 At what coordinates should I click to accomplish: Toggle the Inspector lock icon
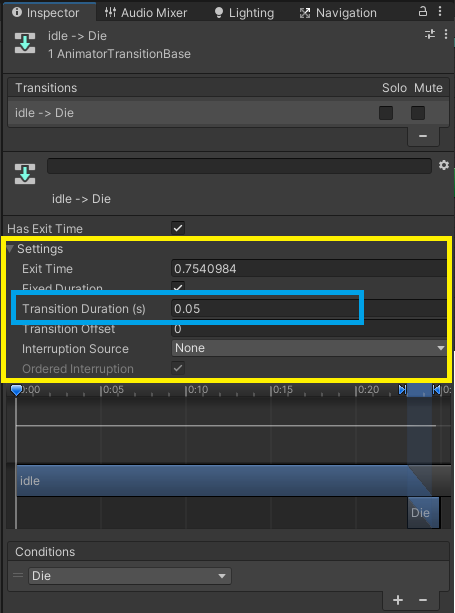pos(423,11)
